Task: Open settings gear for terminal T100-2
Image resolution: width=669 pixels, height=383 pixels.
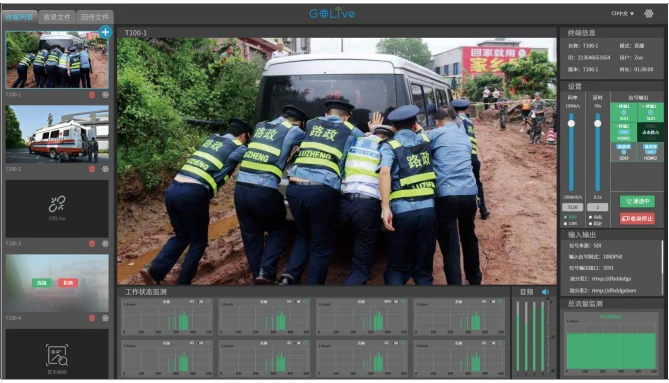Action: tap(105, 169)
